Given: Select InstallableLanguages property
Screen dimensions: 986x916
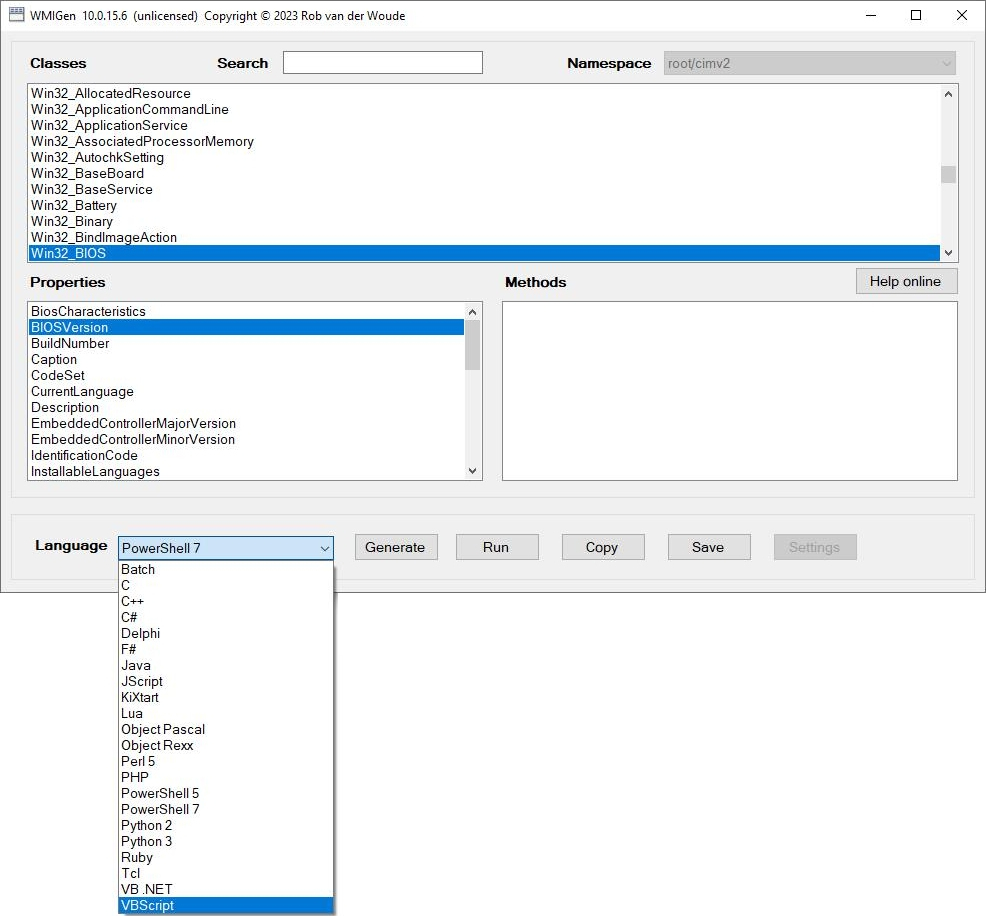Looking at the screenshot, I should [x=246, y=472].
